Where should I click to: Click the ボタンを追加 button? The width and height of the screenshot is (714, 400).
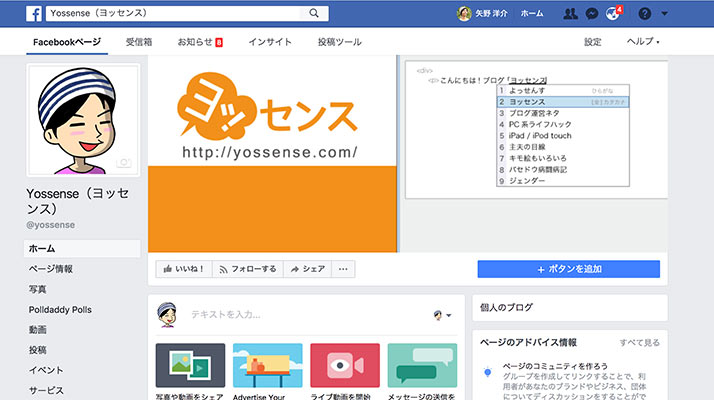tap(569, 269)
